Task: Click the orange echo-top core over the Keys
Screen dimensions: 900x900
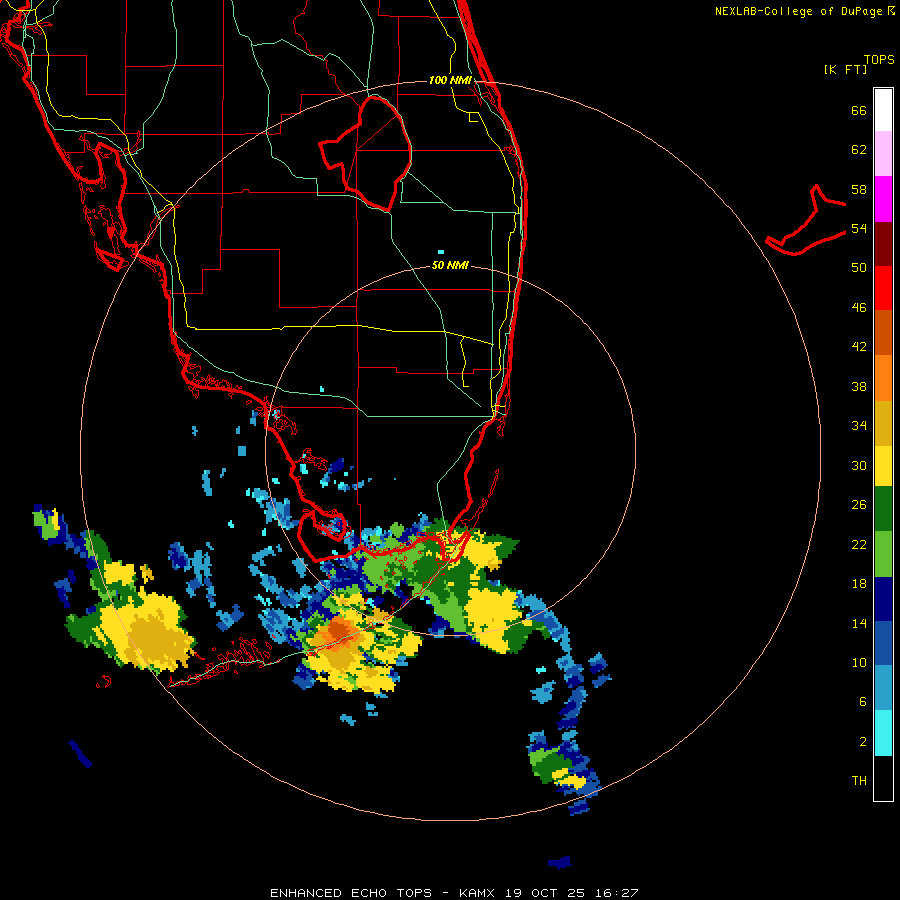Action: coord(339,631)
